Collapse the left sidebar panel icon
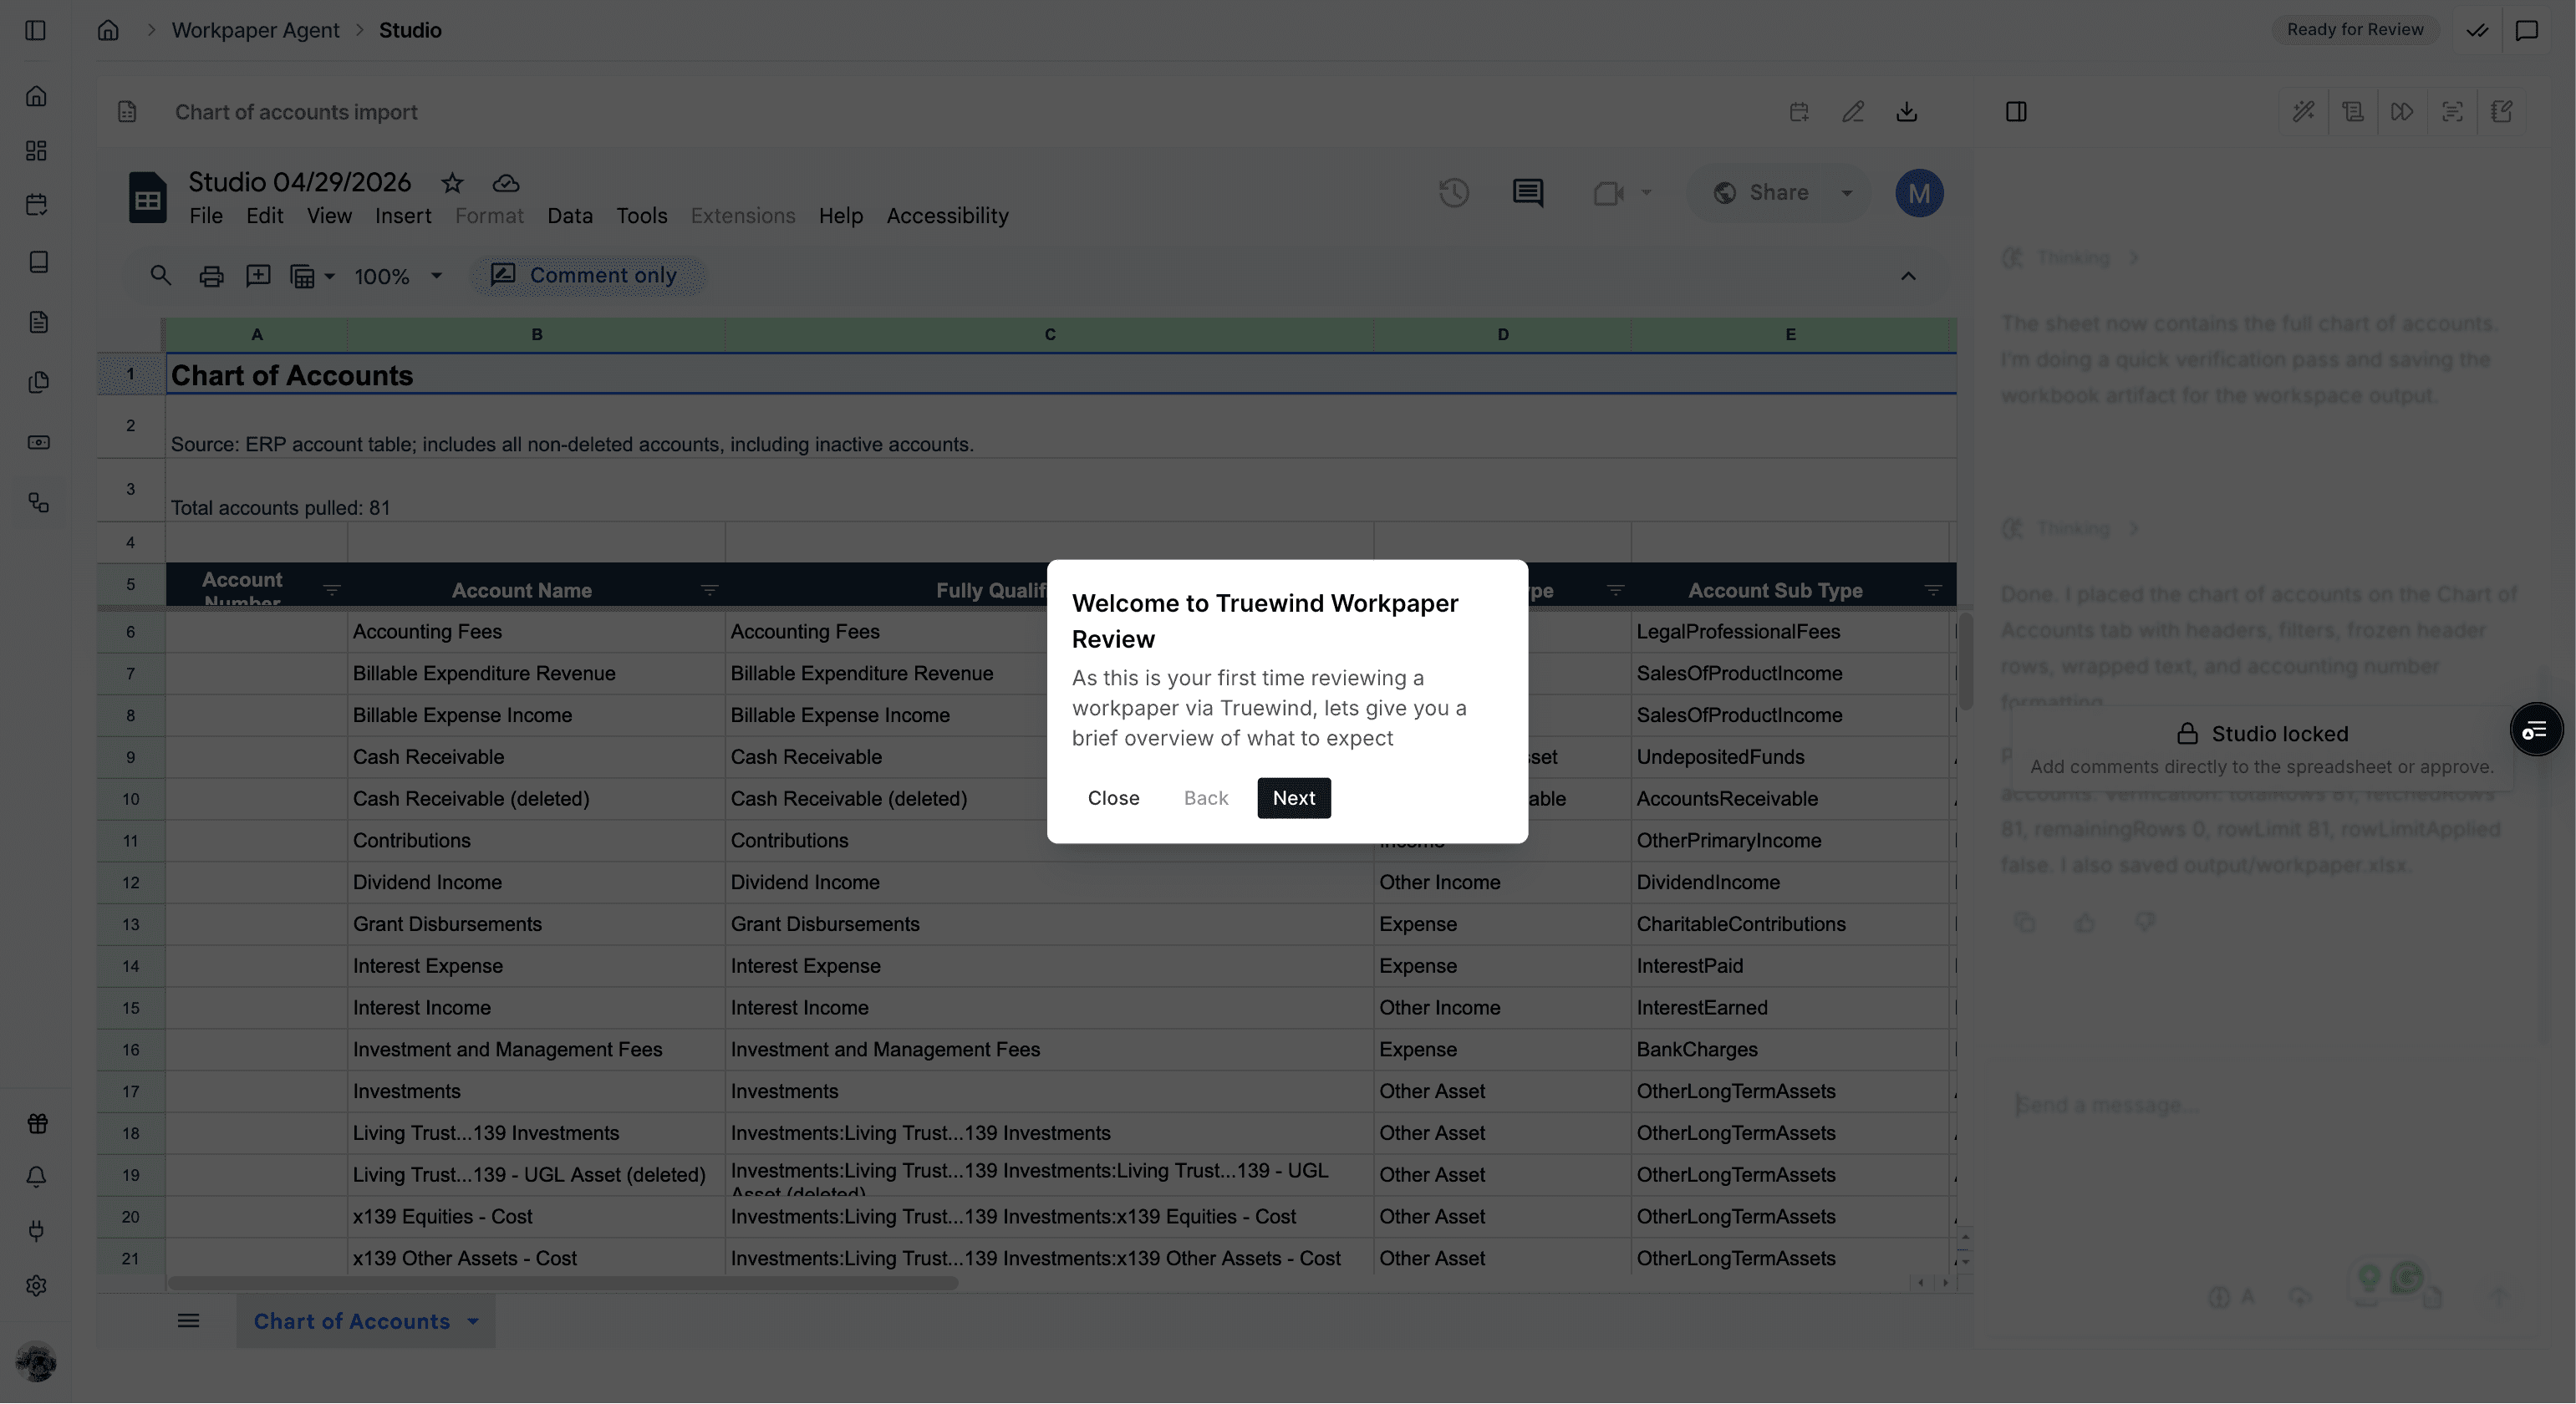 point(35,30)
